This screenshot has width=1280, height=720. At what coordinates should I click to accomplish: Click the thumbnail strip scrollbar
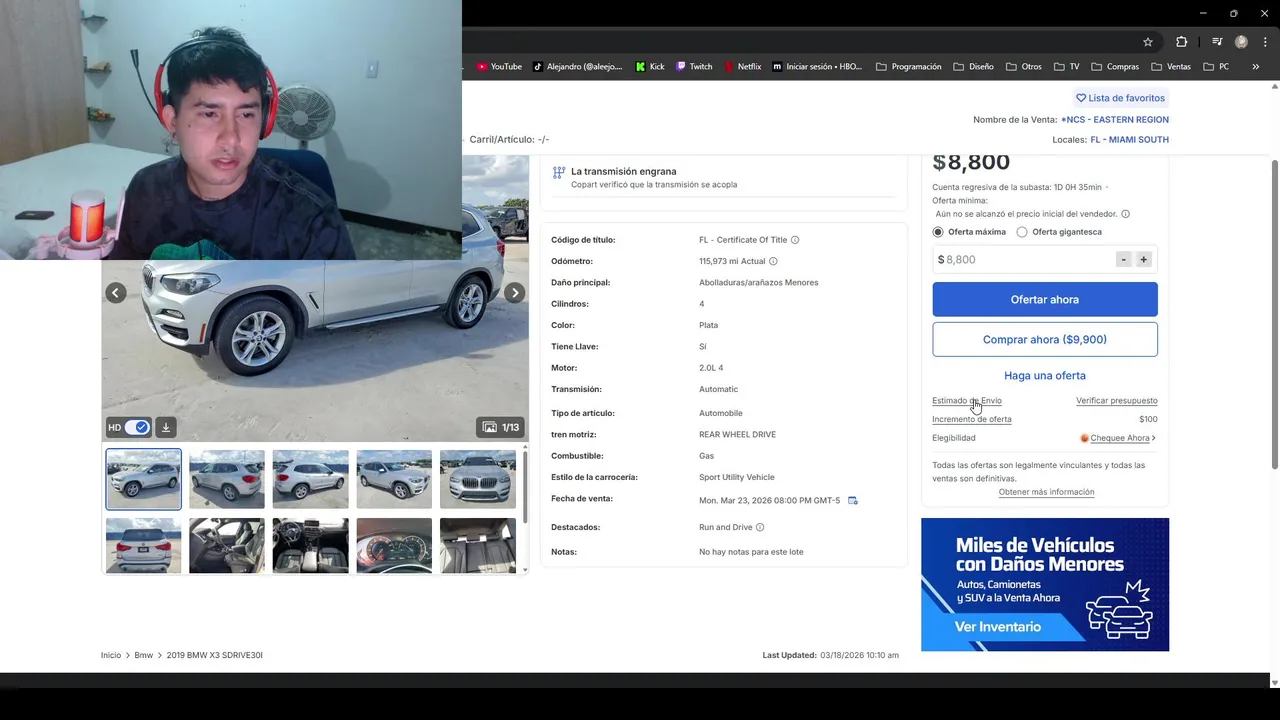tap(525, 487)
